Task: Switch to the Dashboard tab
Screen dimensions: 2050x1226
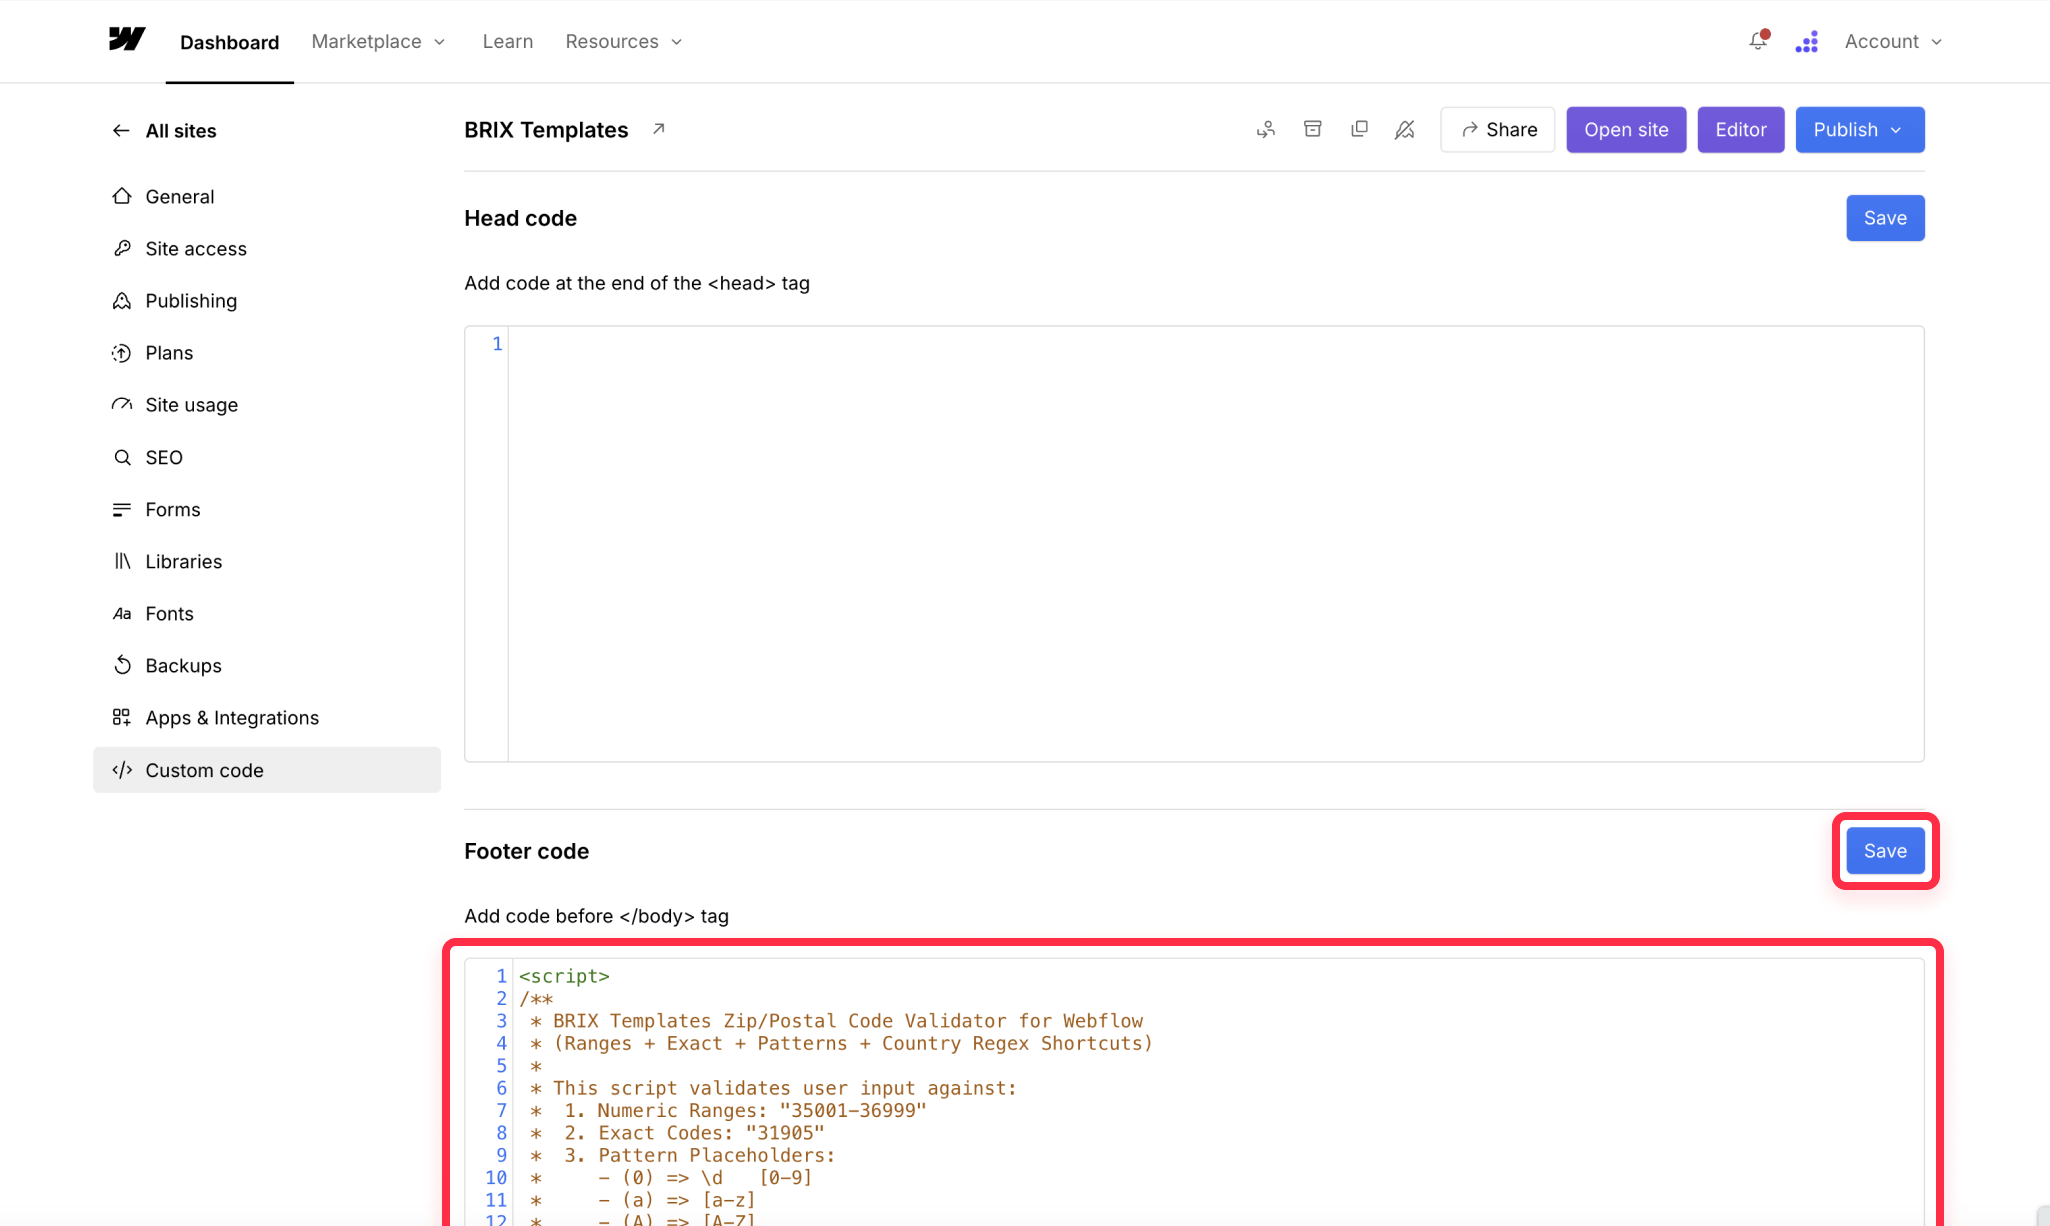Action: (x=229, y=42)
